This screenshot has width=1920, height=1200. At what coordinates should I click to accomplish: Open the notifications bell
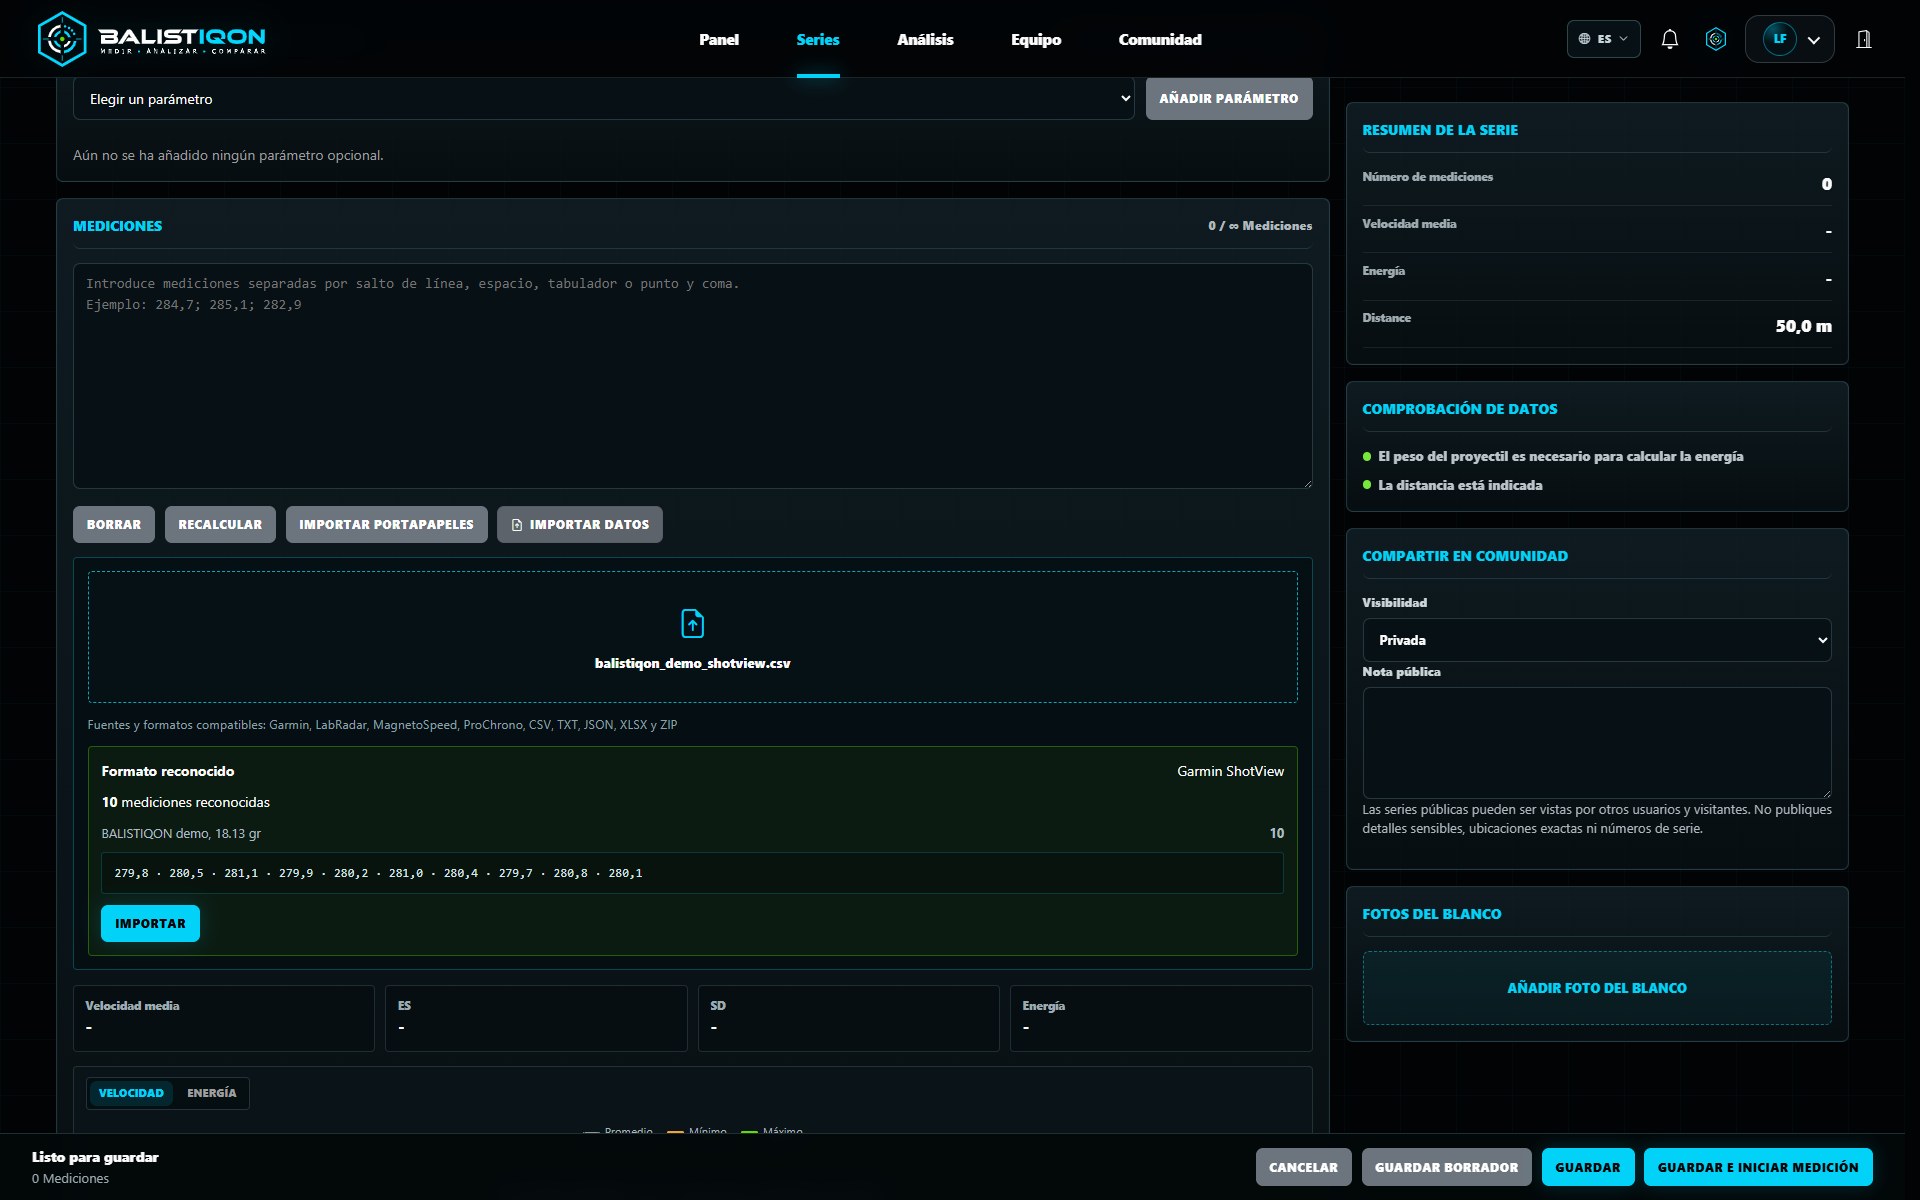pos(1669,39)
